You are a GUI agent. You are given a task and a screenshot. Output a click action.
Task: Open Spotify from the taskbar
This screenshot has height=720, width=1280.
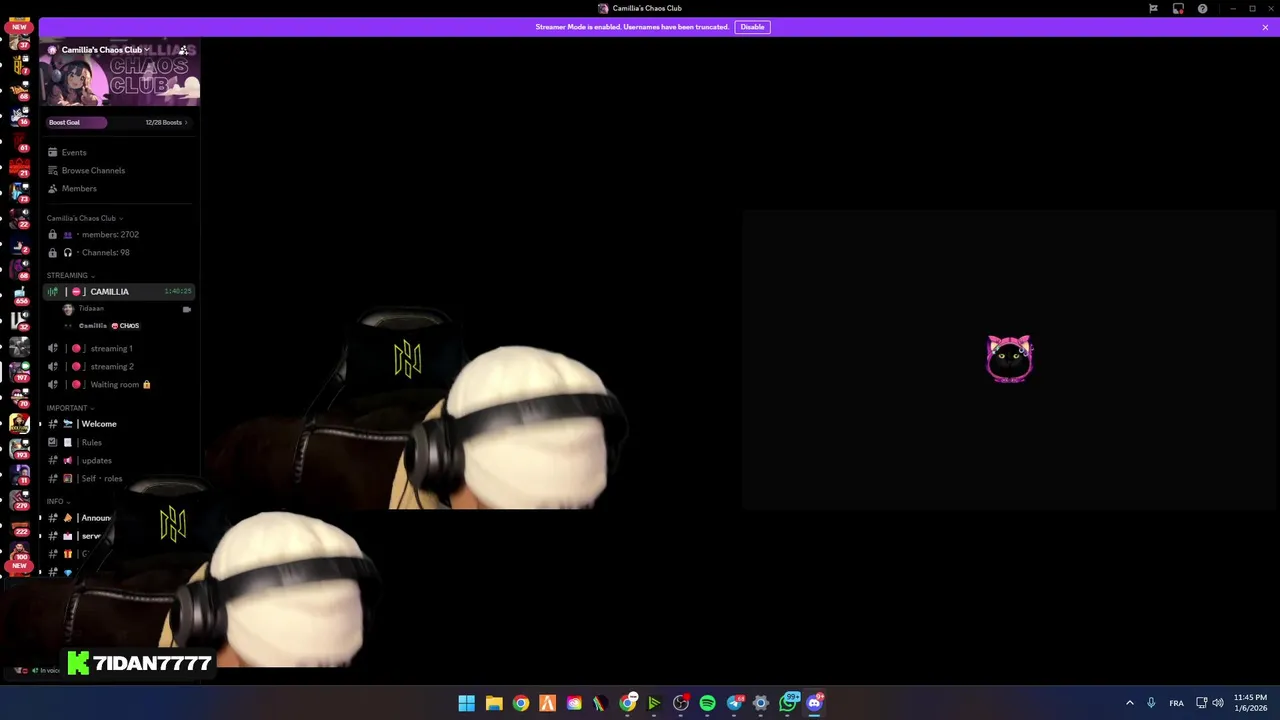coord(708,703)
